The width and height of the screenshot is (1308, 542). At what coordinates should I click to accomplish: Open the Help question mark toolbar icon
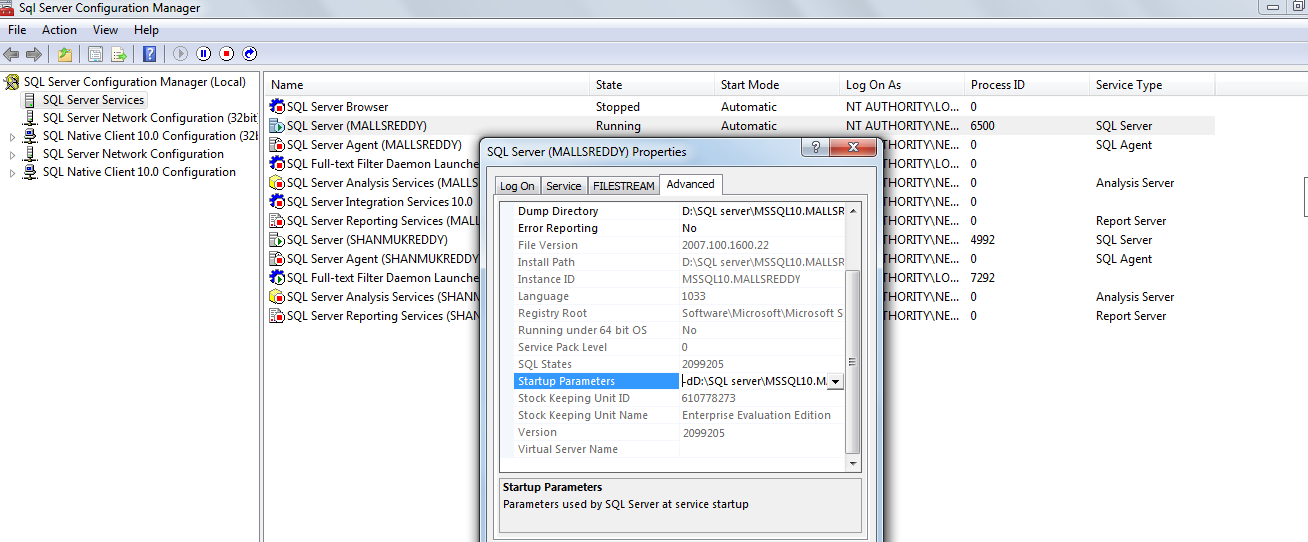(x=150, y=54)
